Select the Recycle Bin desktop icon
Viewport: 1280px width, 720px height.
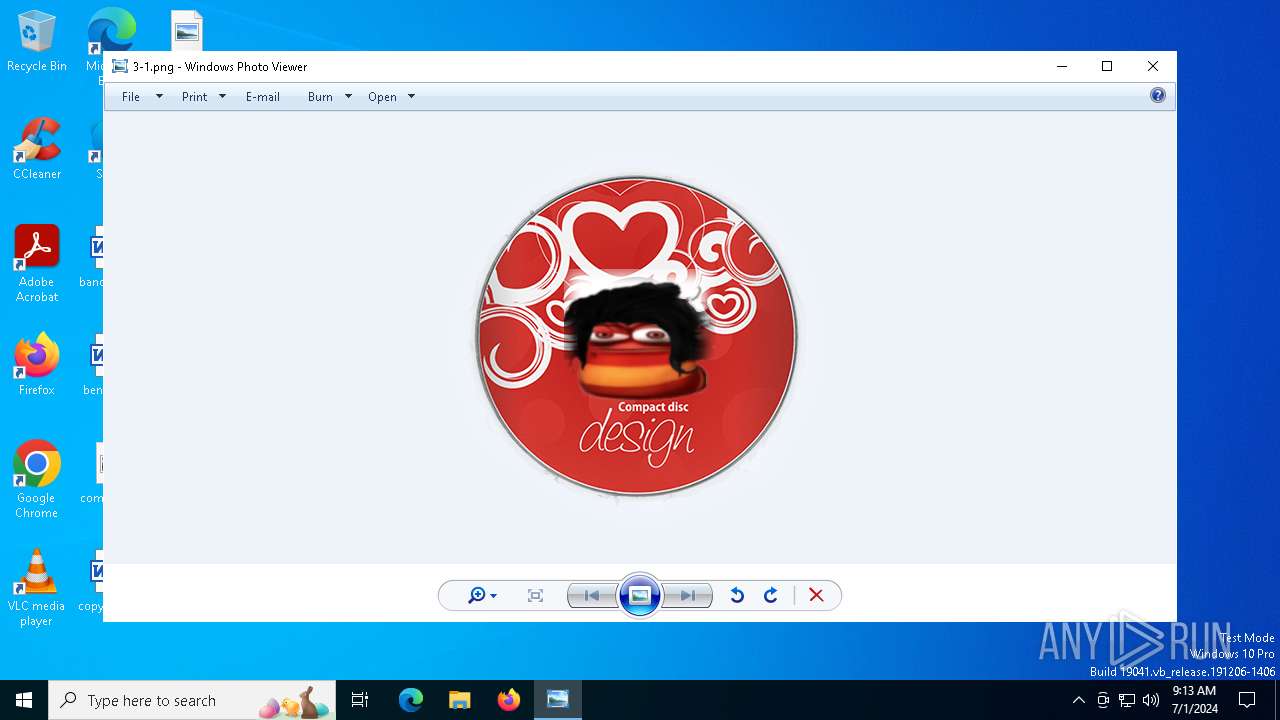pos(37,42)
